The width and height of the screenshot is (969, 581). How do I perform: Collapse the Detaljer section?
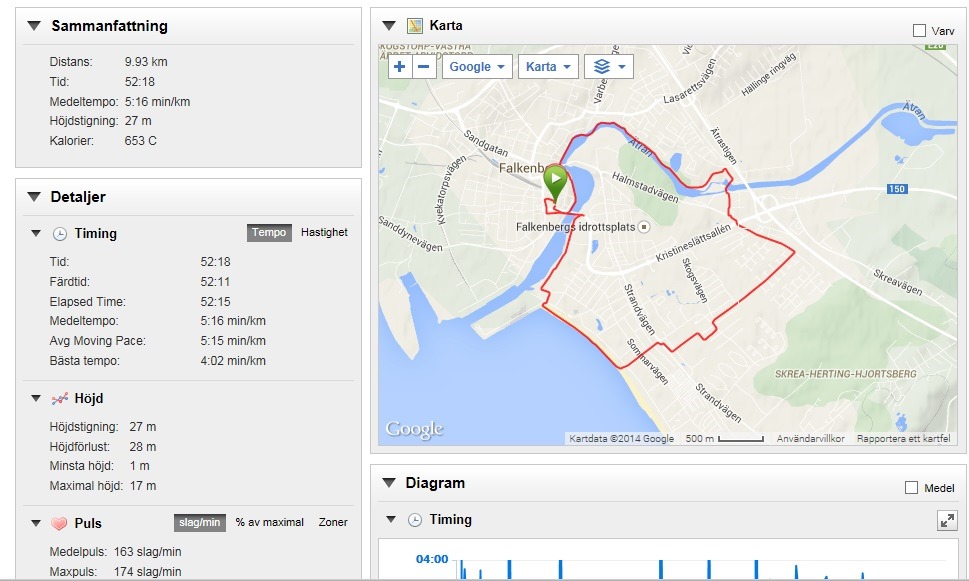point(35,197)
